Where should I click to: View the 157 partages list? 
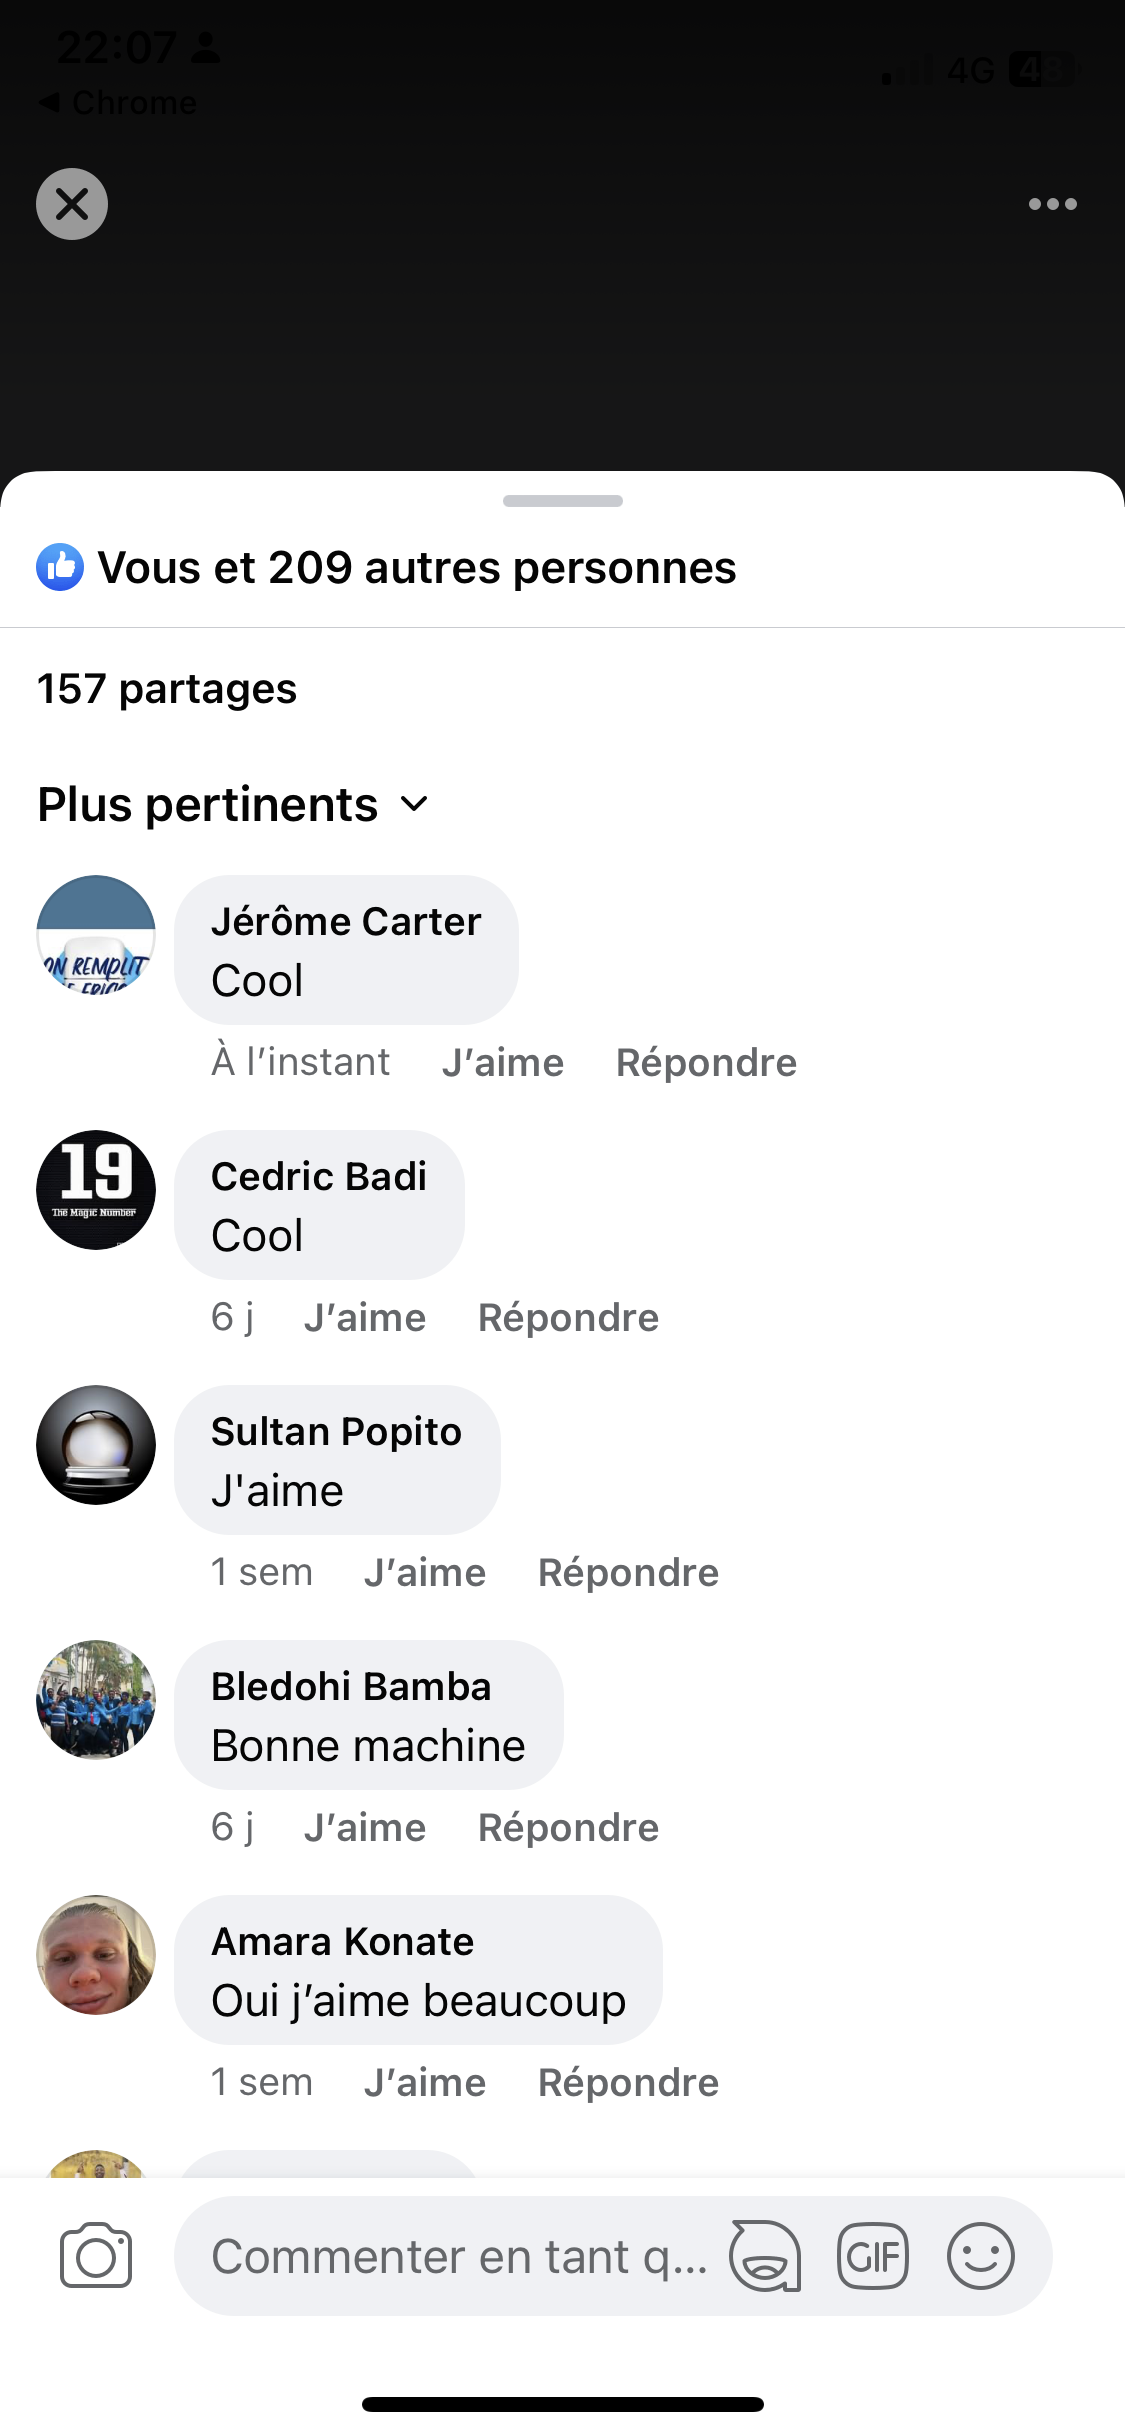tap(167, 689)
